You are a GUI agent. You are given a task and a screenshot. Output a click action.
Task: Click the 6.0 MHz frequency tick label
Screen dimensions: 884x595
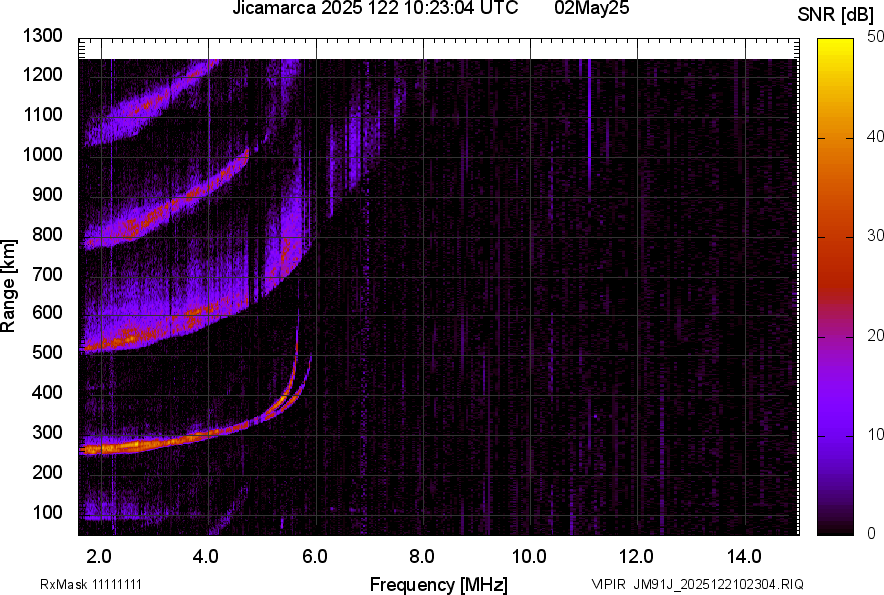(x=315, y=556)
